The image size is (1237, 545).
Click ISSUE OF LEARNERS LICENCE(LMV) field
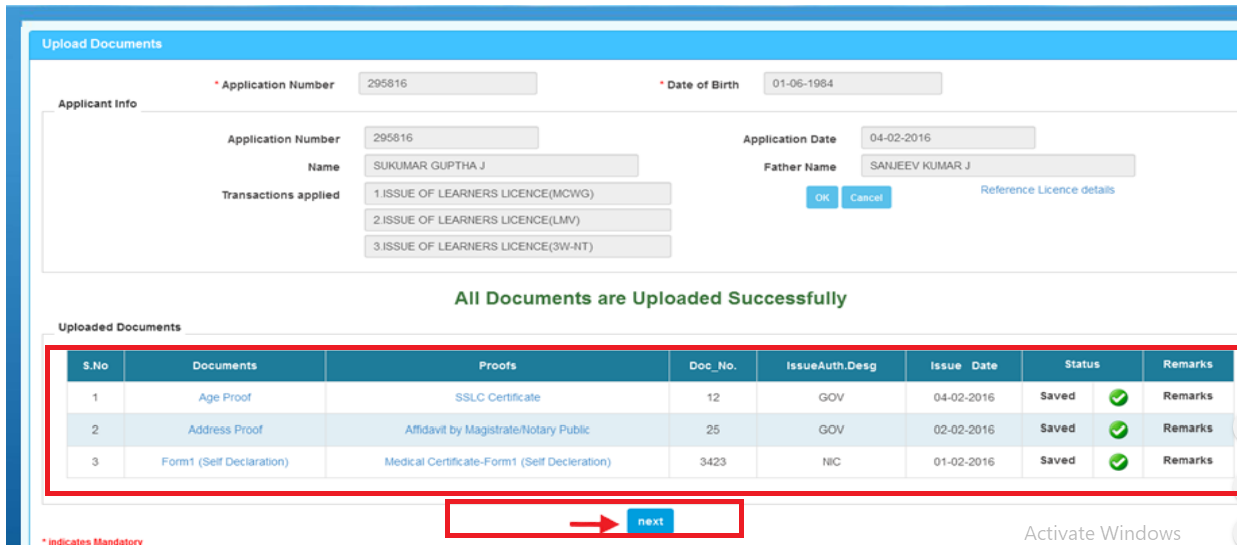tap(518, 220)
